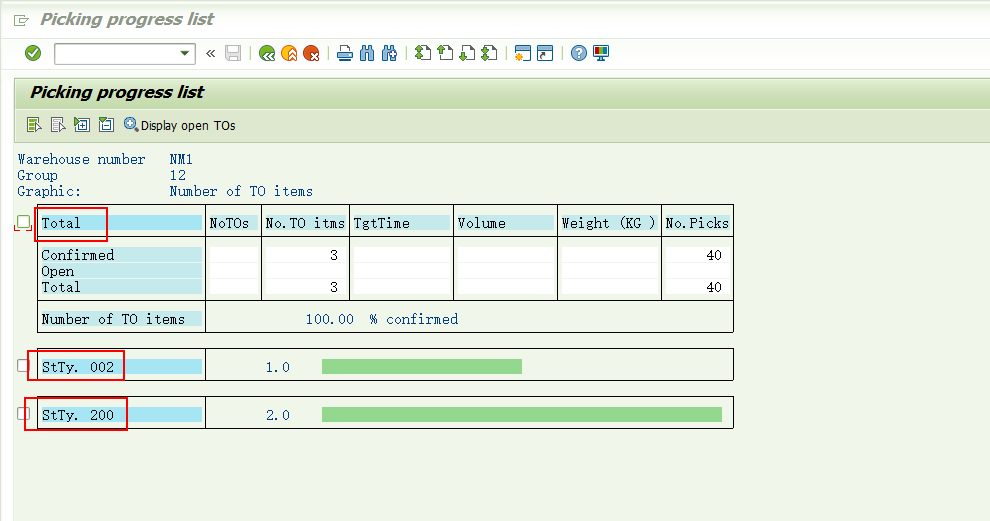
Task: Go to Next Page icon
Action: 467,54
